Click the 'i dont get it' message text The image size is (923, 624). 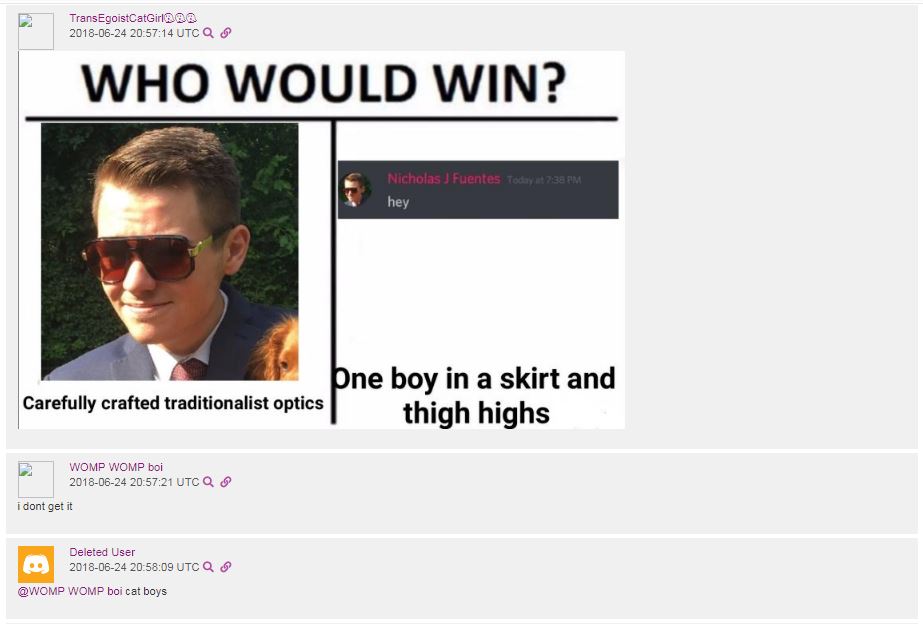point(45,506)
